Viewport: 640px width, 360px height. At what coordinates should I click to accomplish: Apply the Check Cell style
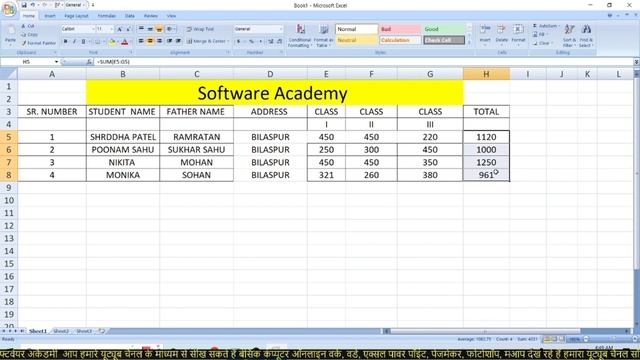coord(444,40)
